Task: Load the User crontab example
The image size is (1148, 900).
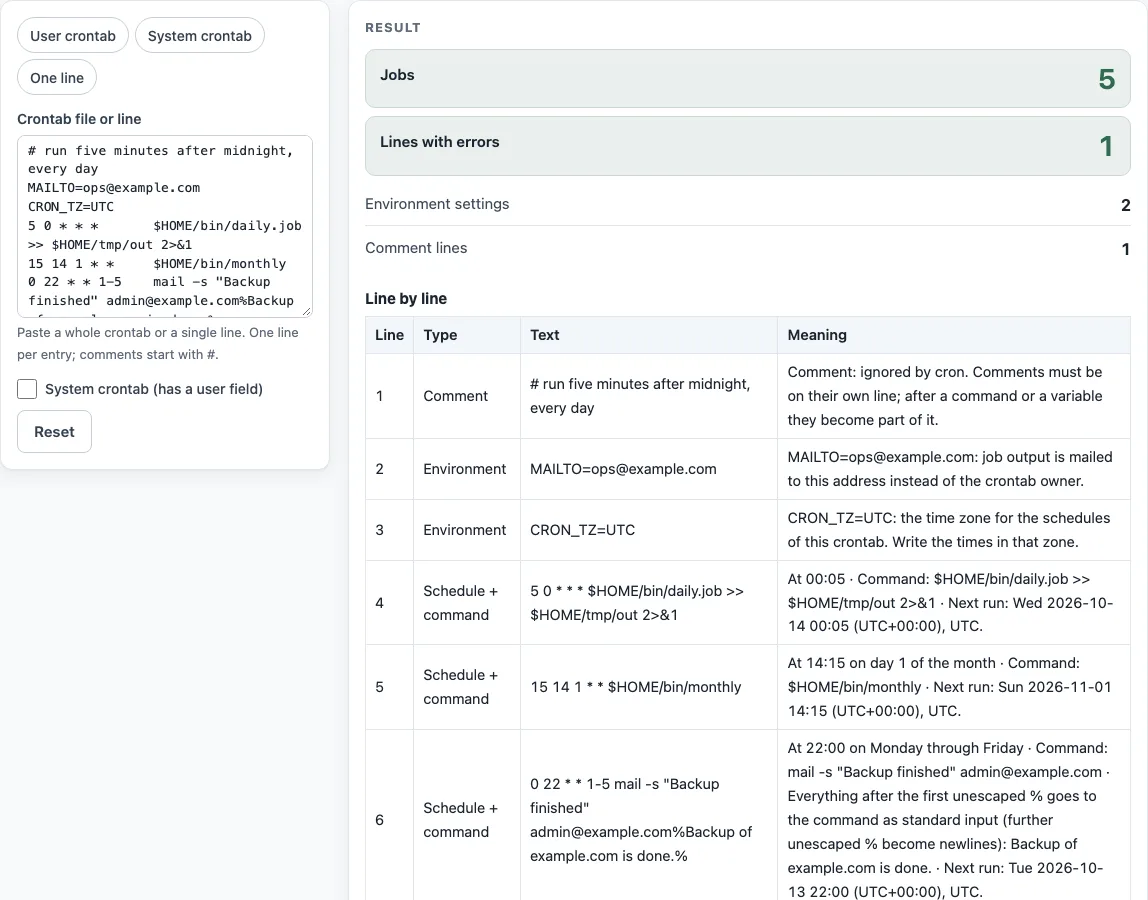Action: coord(72,36)
